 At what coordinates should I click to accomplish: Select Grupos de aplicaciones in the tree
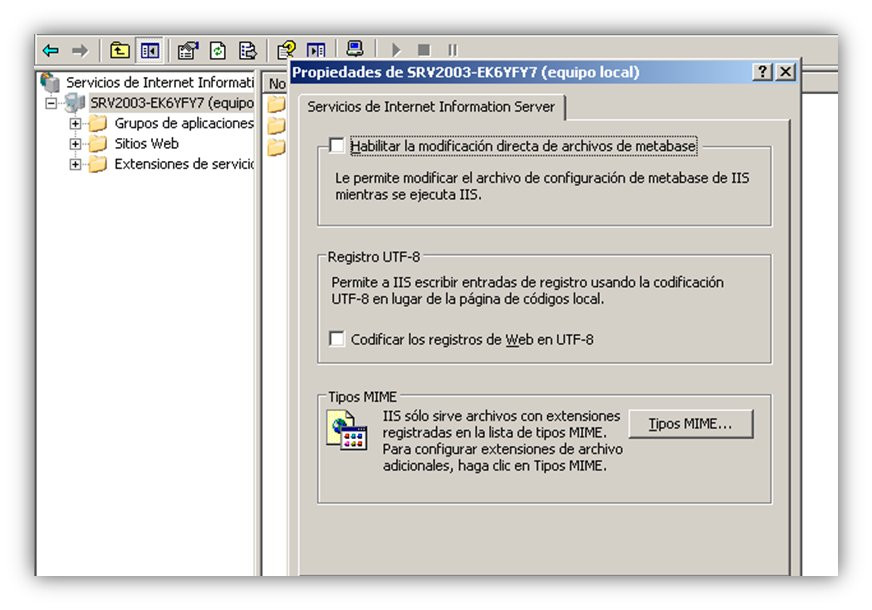[x=184, y=123]
